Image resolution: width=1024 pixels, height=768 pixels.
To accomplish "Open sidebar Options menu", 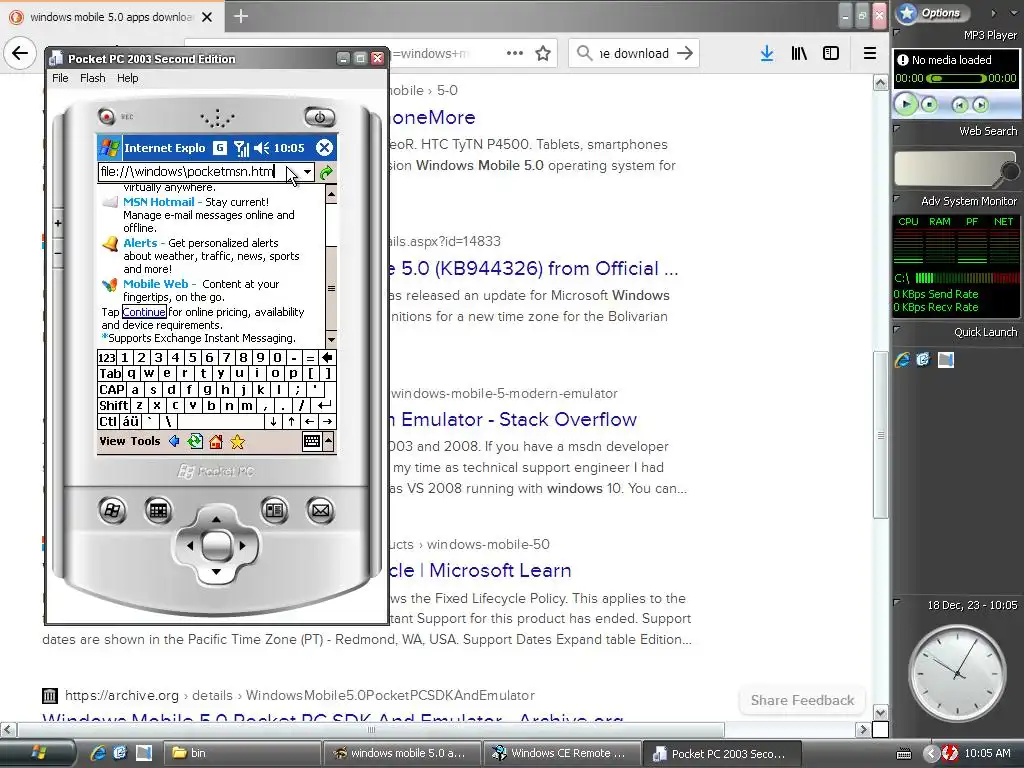I will (x=933, y=12).
